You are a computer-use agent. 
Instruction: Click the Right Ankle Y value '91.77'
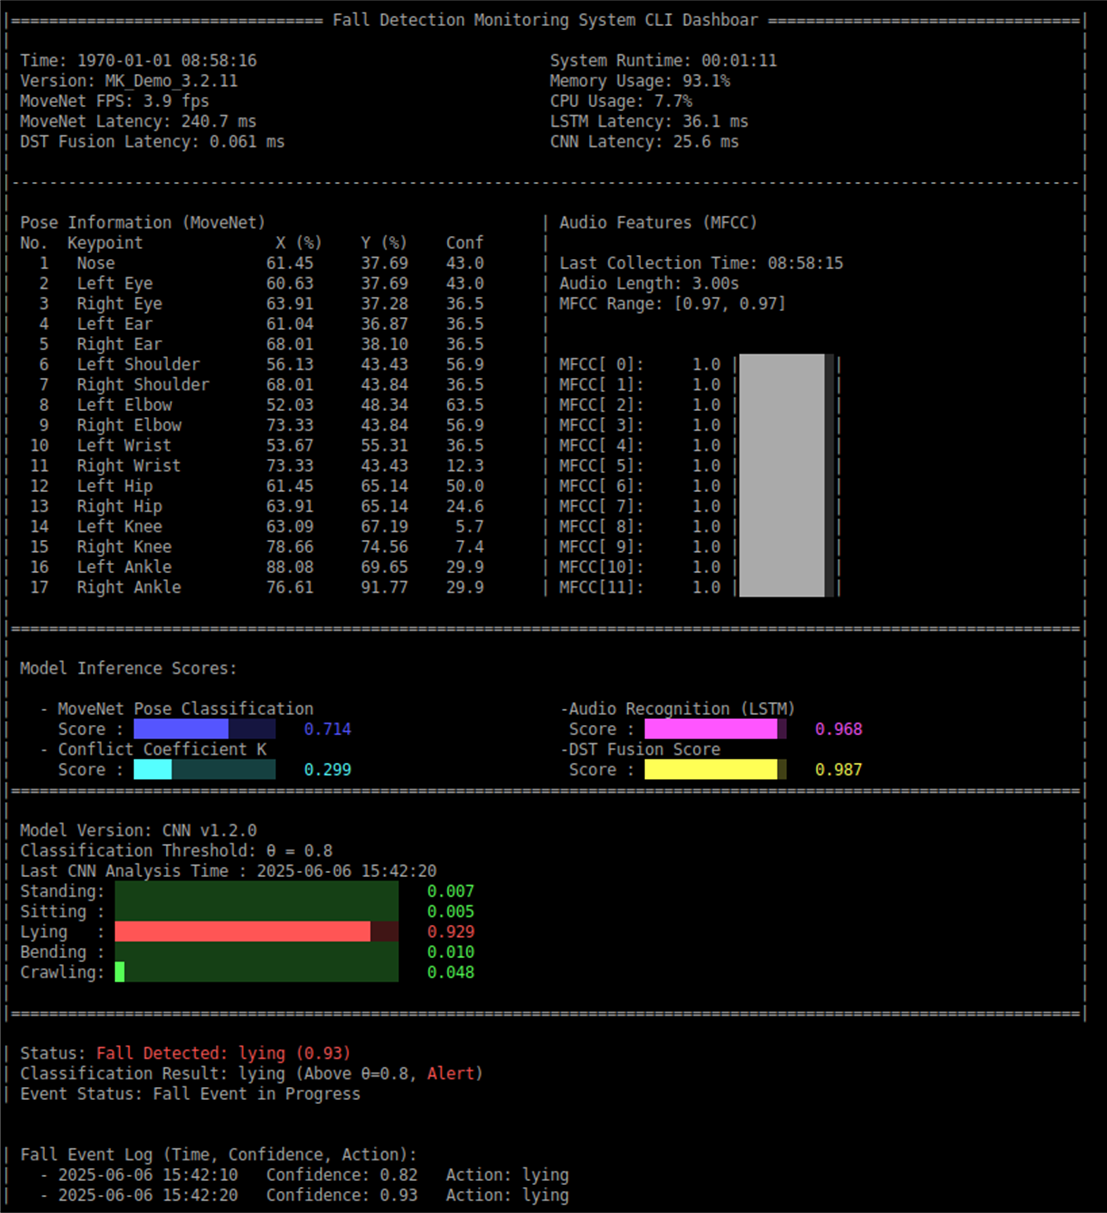[385, 587]
